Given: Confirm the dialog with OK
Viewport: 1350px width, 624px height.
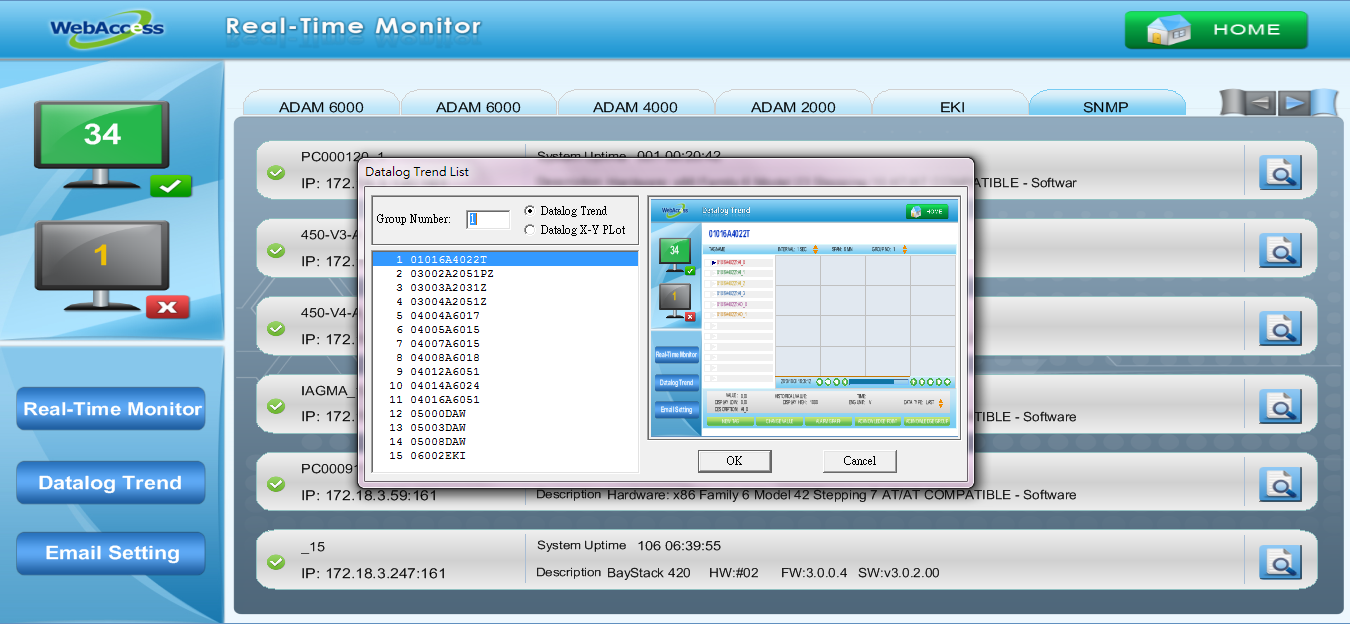Looking at the screenshot, I should pos(734,461).
